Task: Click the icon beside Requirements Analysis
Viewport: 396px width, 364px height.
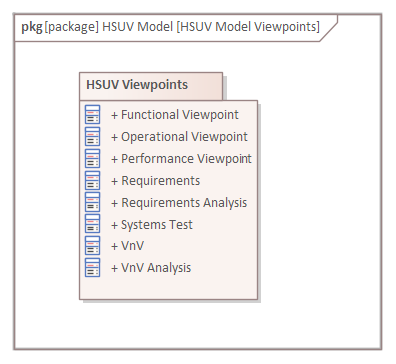Action: coord(92,202)
